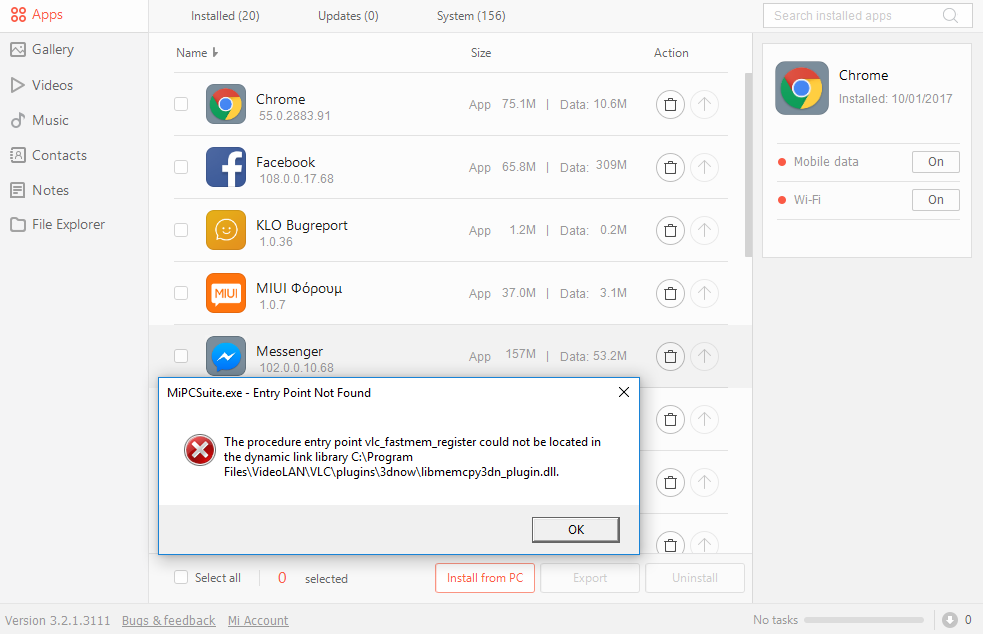Switch to Updates (0) tab
The image size is (983, 634).
click(348, 16)
